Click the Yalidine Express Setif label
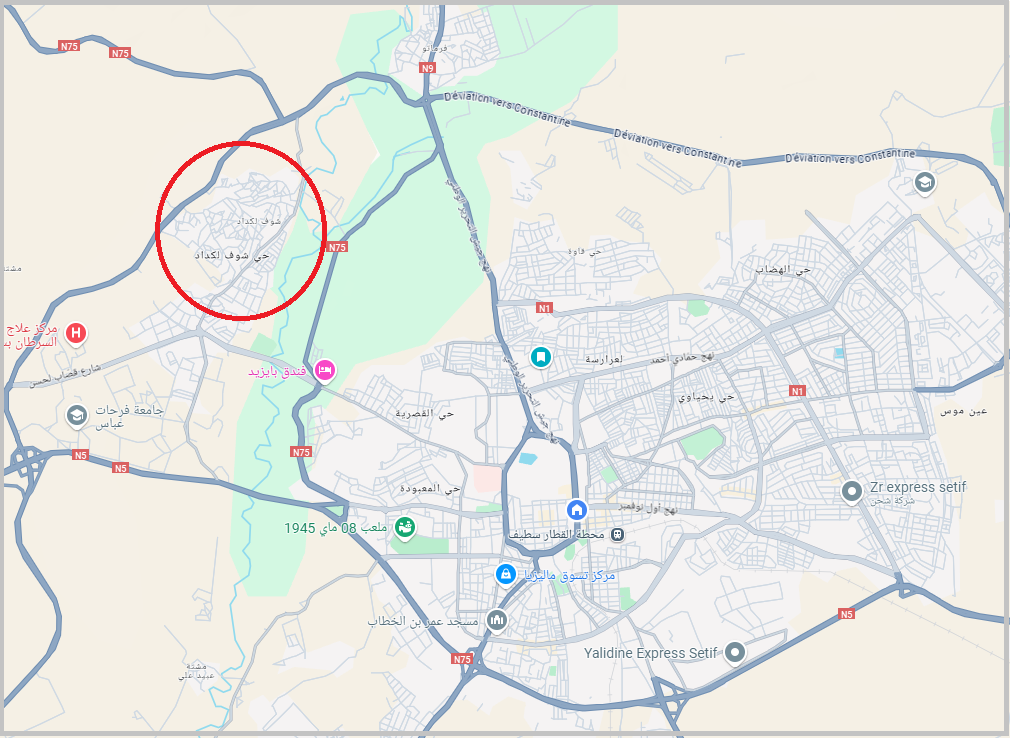 click(650, 653)
